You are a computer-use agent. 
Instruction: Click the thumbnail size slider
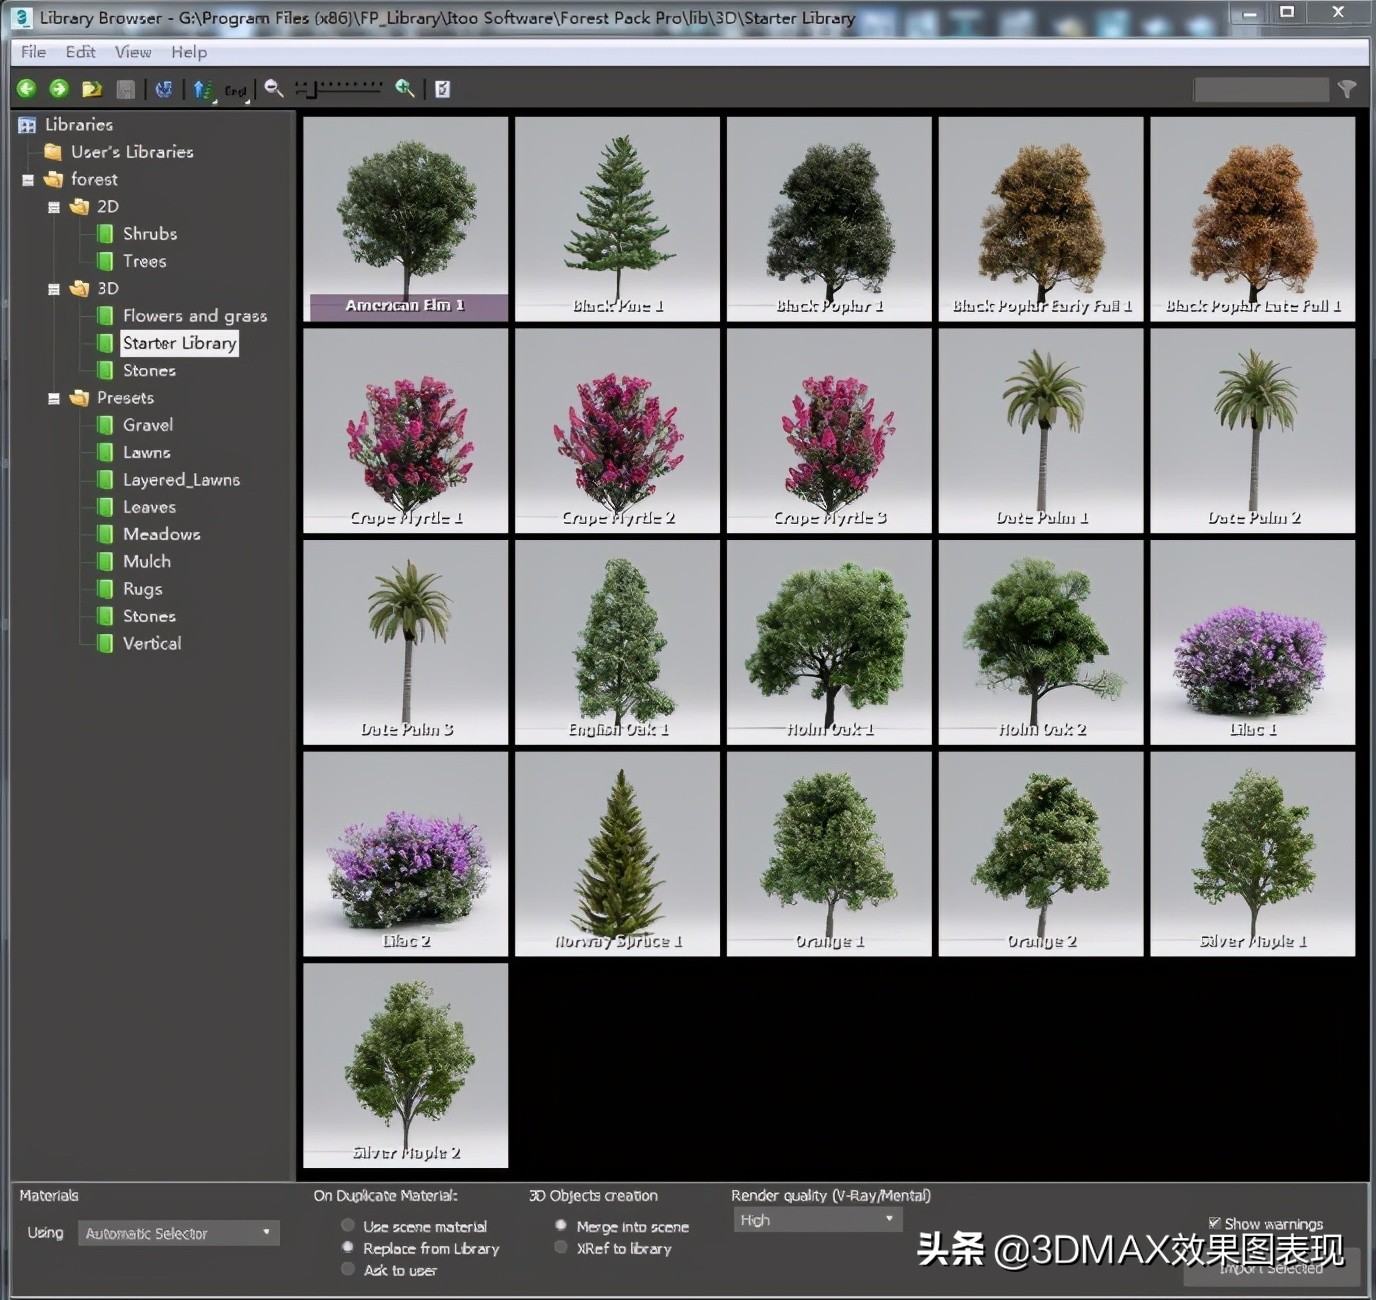pos(340,89)
